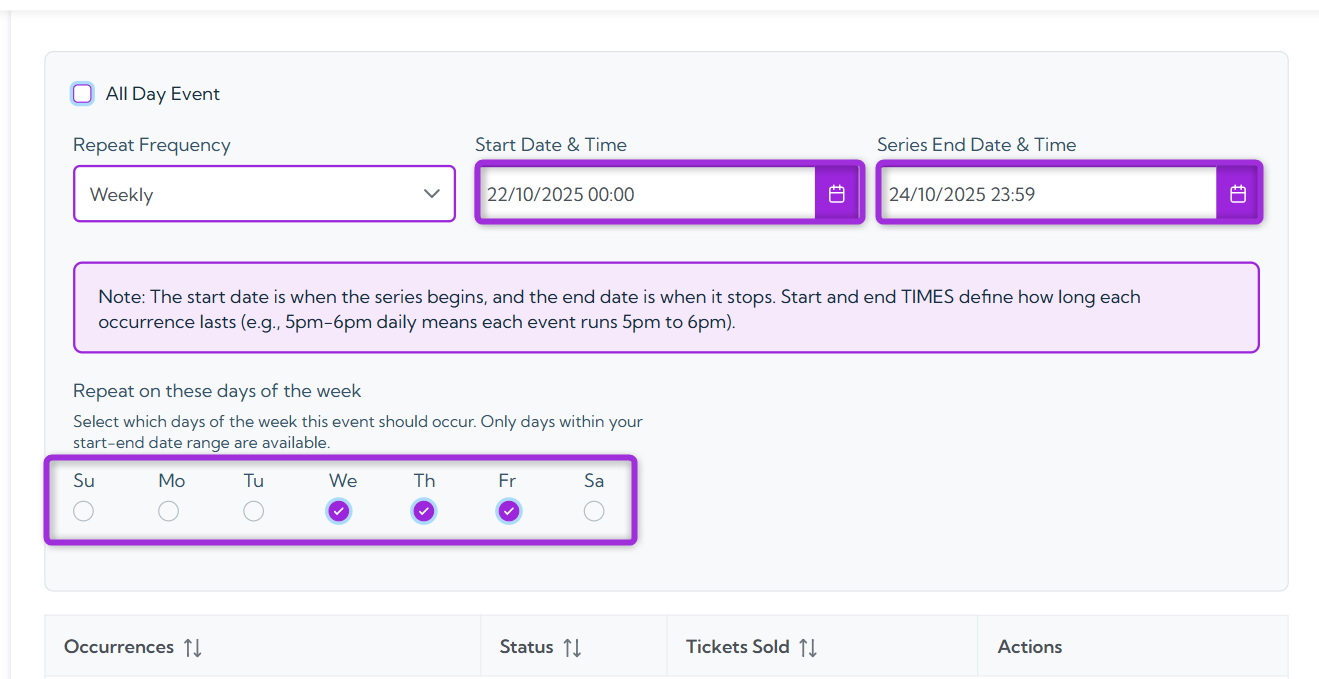Viewport: 1319px width, 679px height.
Task: Sort by Occurrences column arrows
Action: [193, 648]
